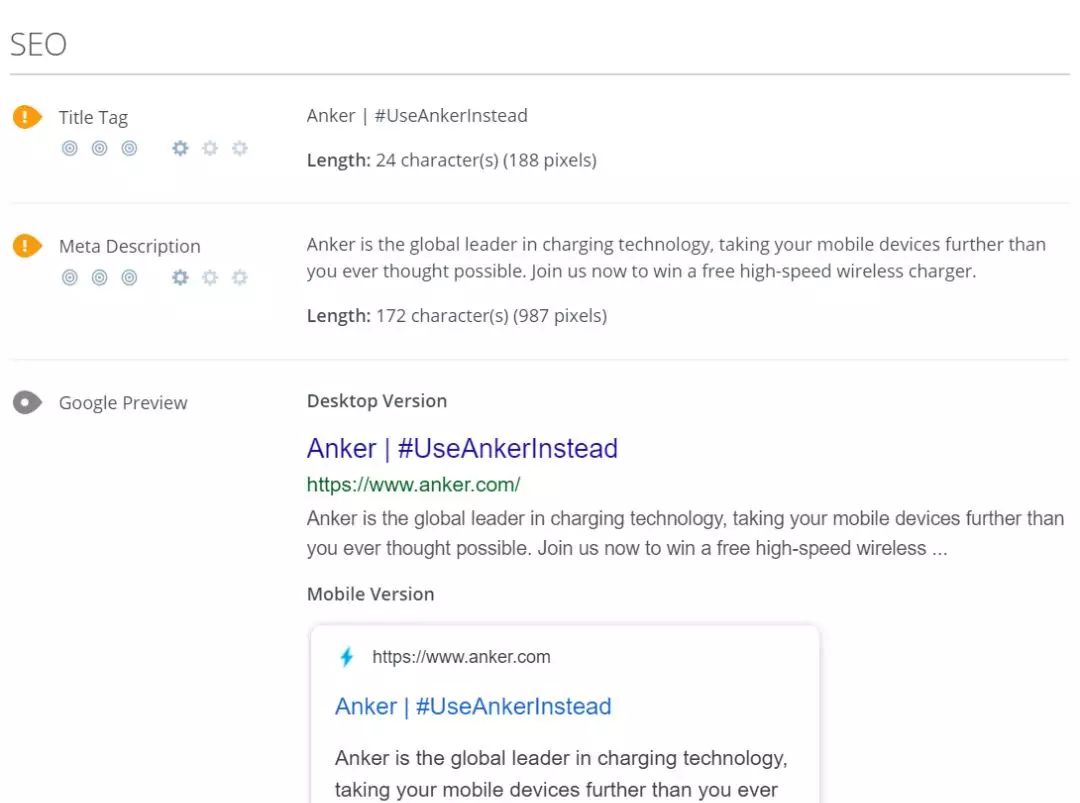Image resolution: width=1080 pixels, height=803 pixels.
Task: Select the Title Tag label
Action: tap(93, 117)
